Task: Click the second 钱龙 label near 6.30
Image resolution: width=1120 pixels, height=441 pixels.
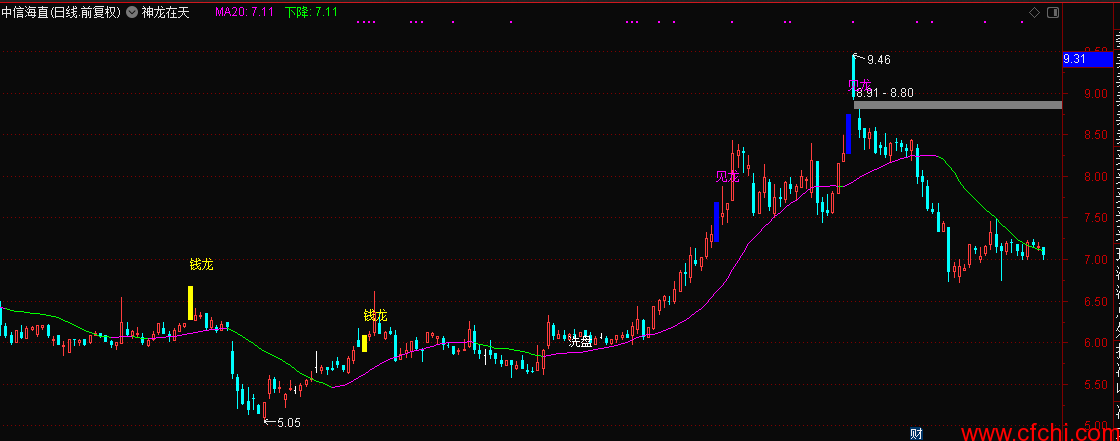Action: (x=374, y=315)
